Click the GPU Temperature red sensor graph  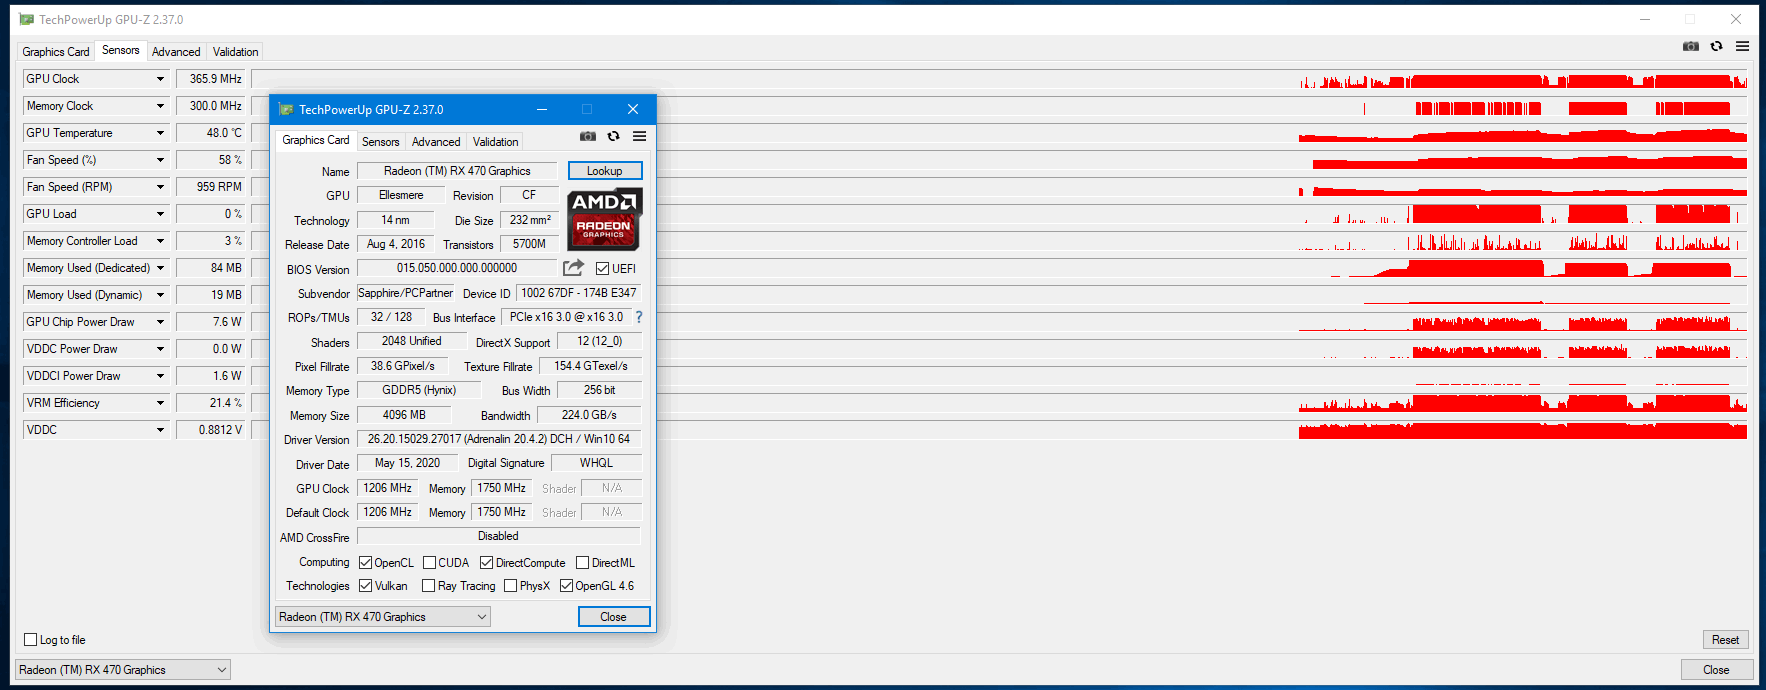1523,134
